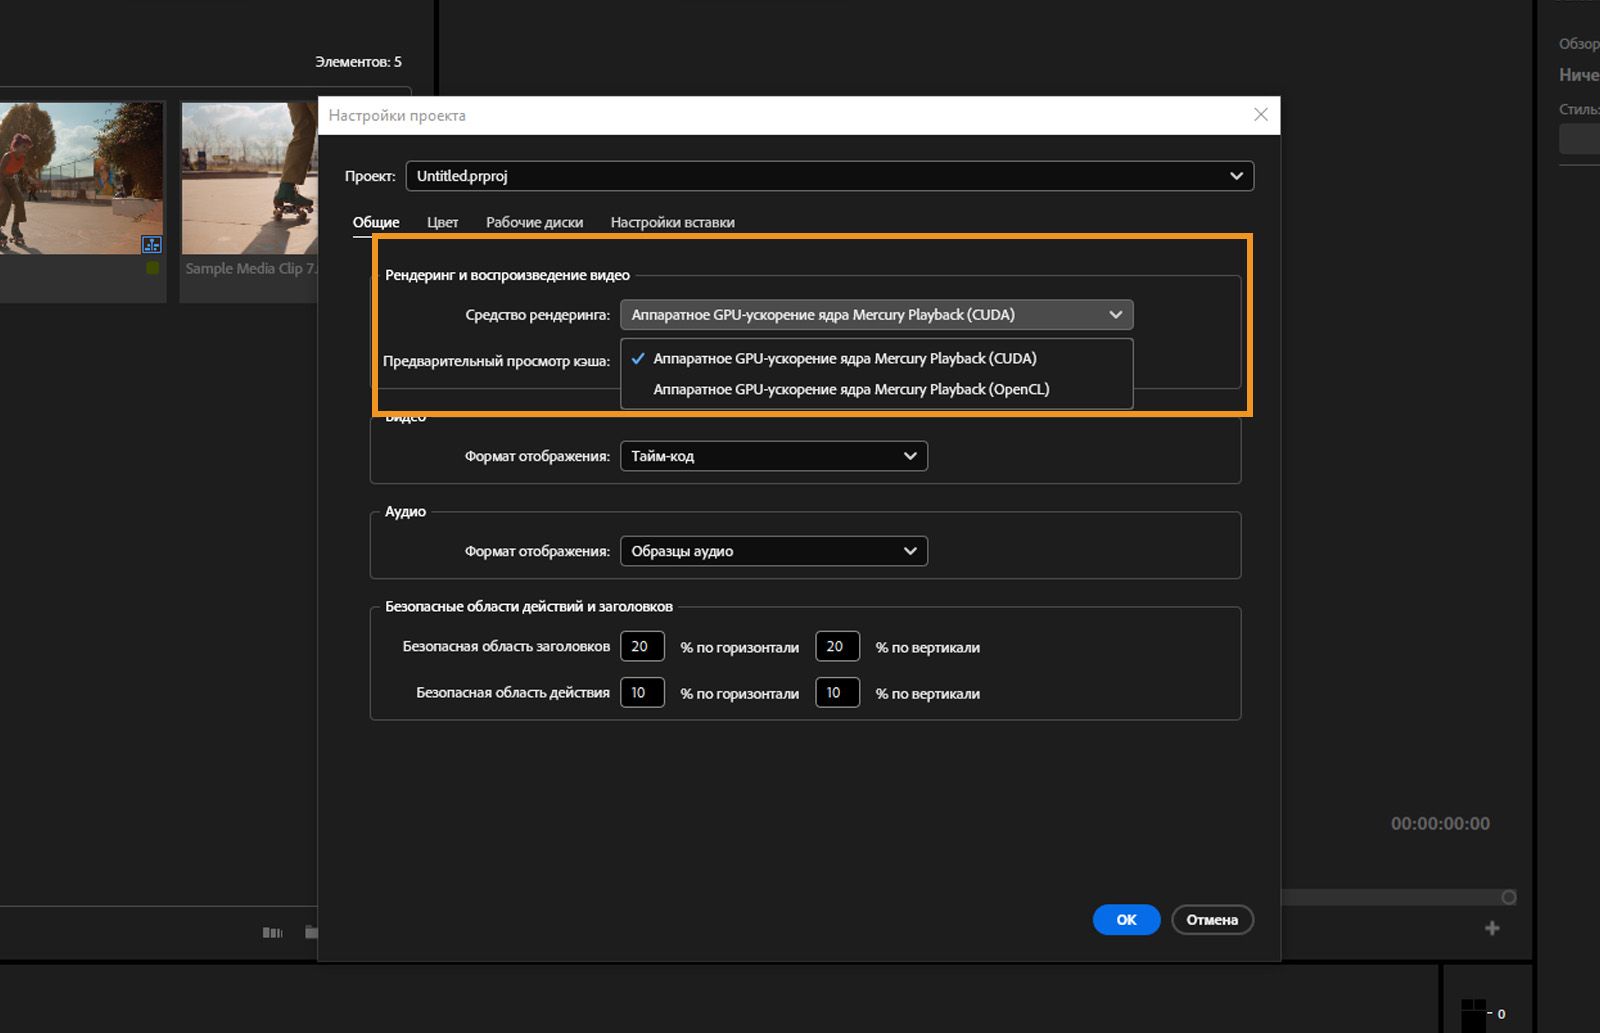Confirm settings with the OK button
Viewport: 1600px width, 1033px height.
click(x=1126, y=920)
